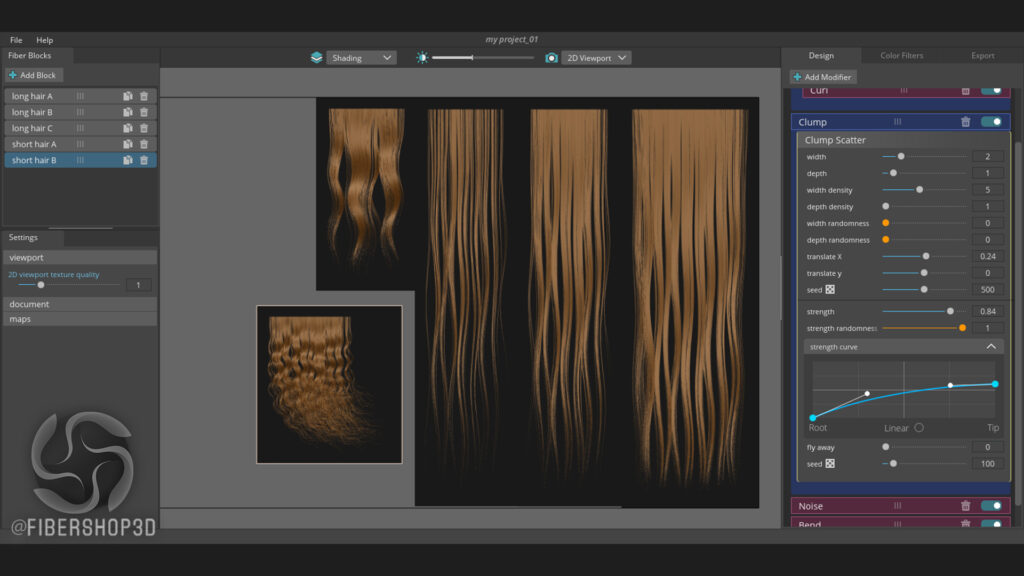Click the Add Block button
1024x576 pixels.
pyautogui.click(x=33, y=75)
